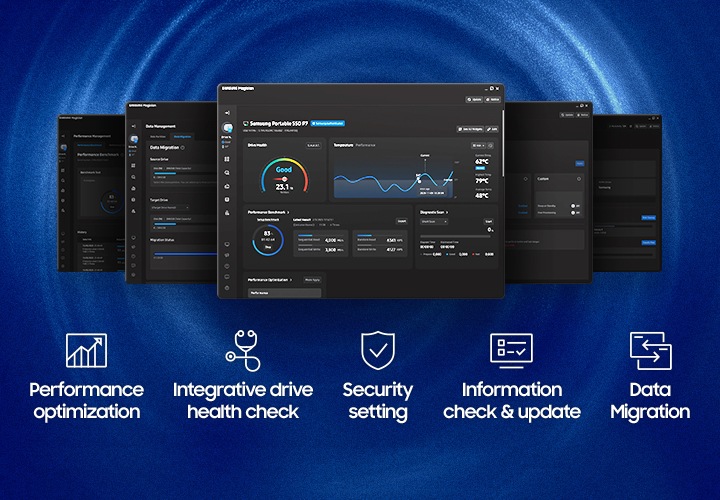720x500 pixels.
Task: Click the lower blue button in far-right window
Action: [x=649, y=242]
